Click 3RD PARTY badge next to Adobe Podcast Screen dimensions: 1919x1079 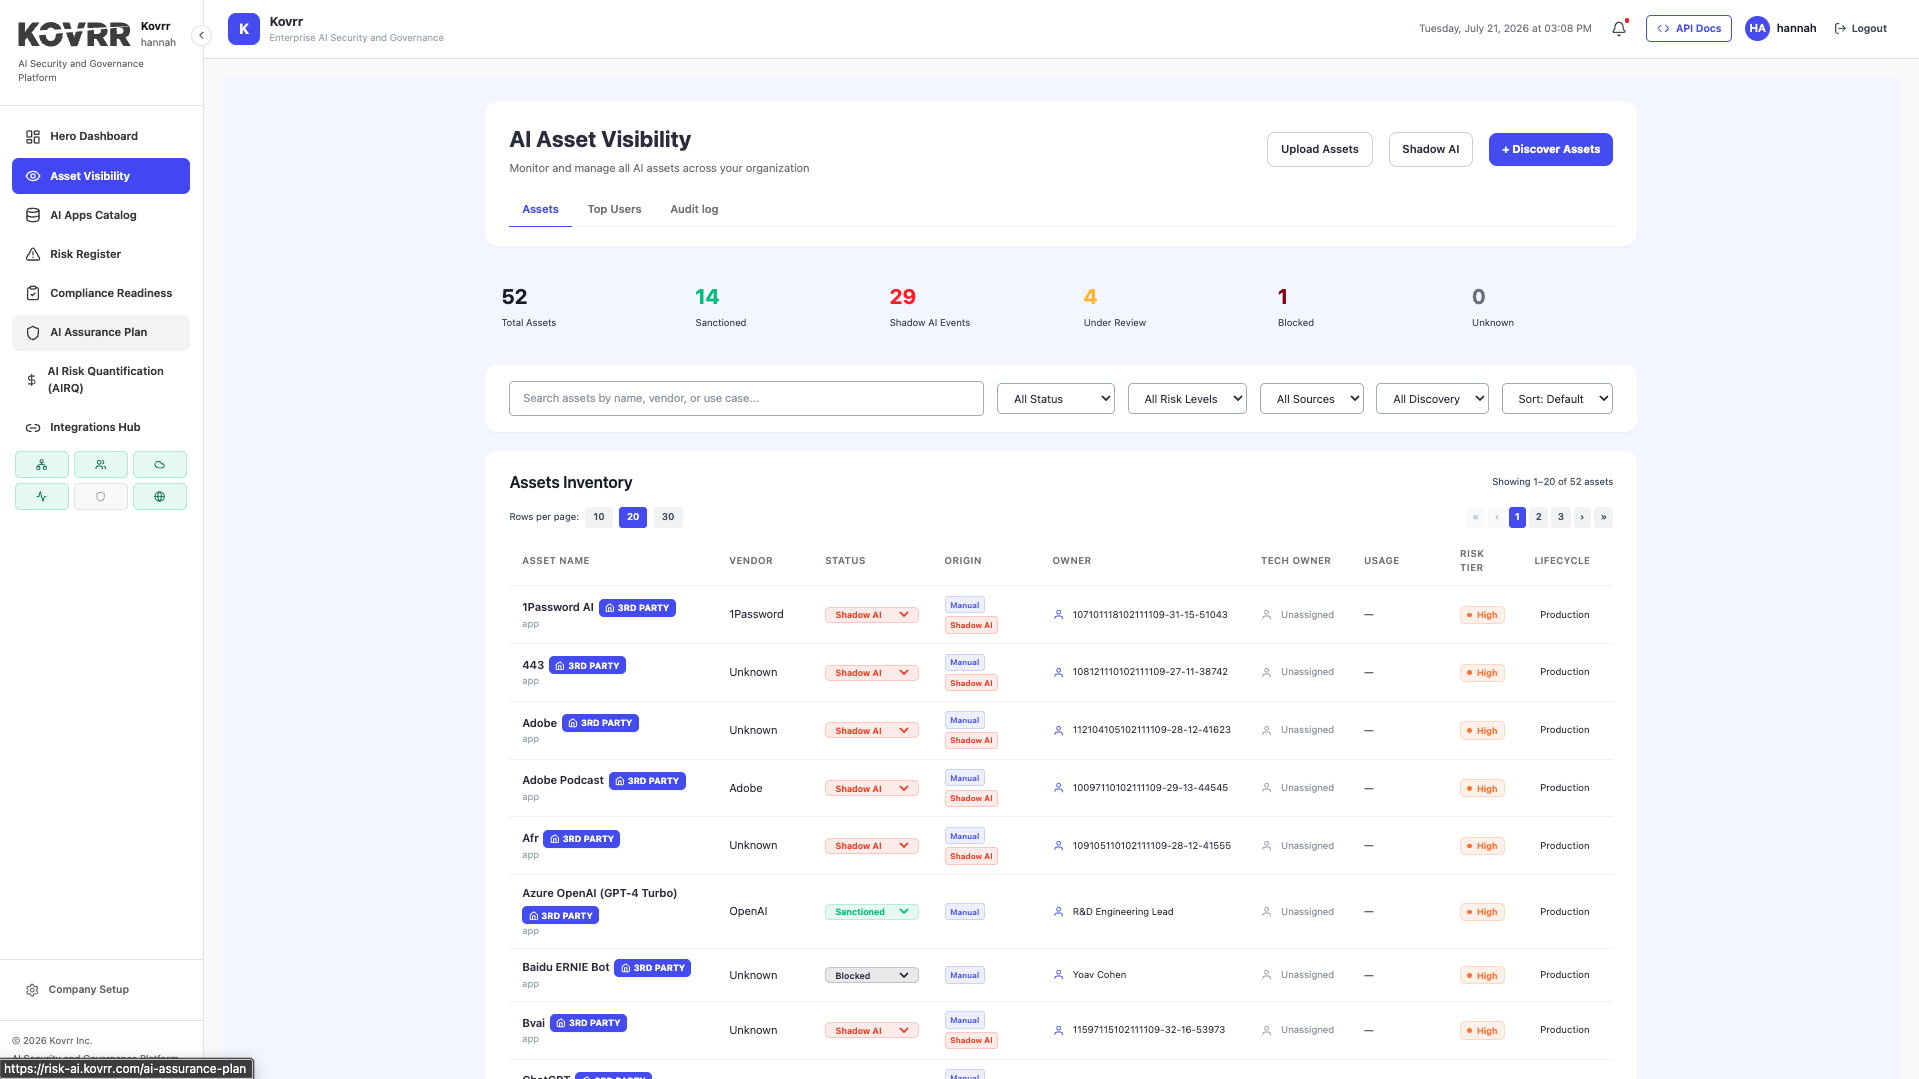tap(648, 781)
